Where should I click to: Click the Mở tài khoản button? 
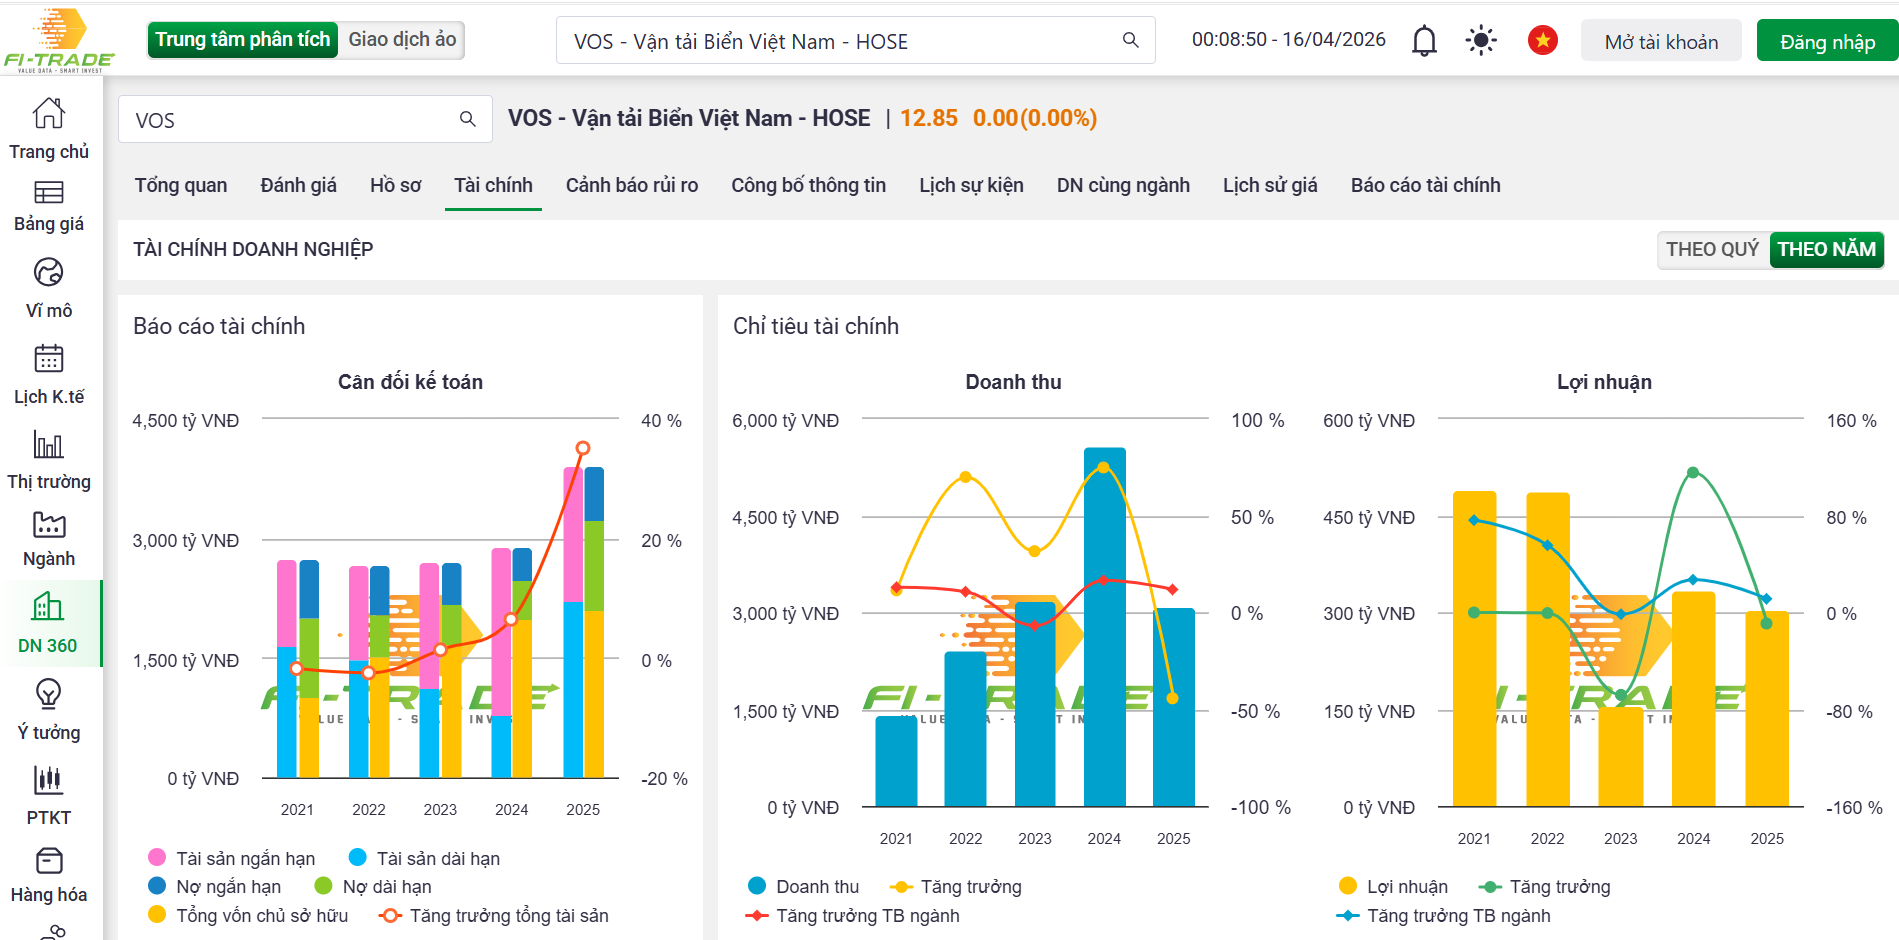1661,42
